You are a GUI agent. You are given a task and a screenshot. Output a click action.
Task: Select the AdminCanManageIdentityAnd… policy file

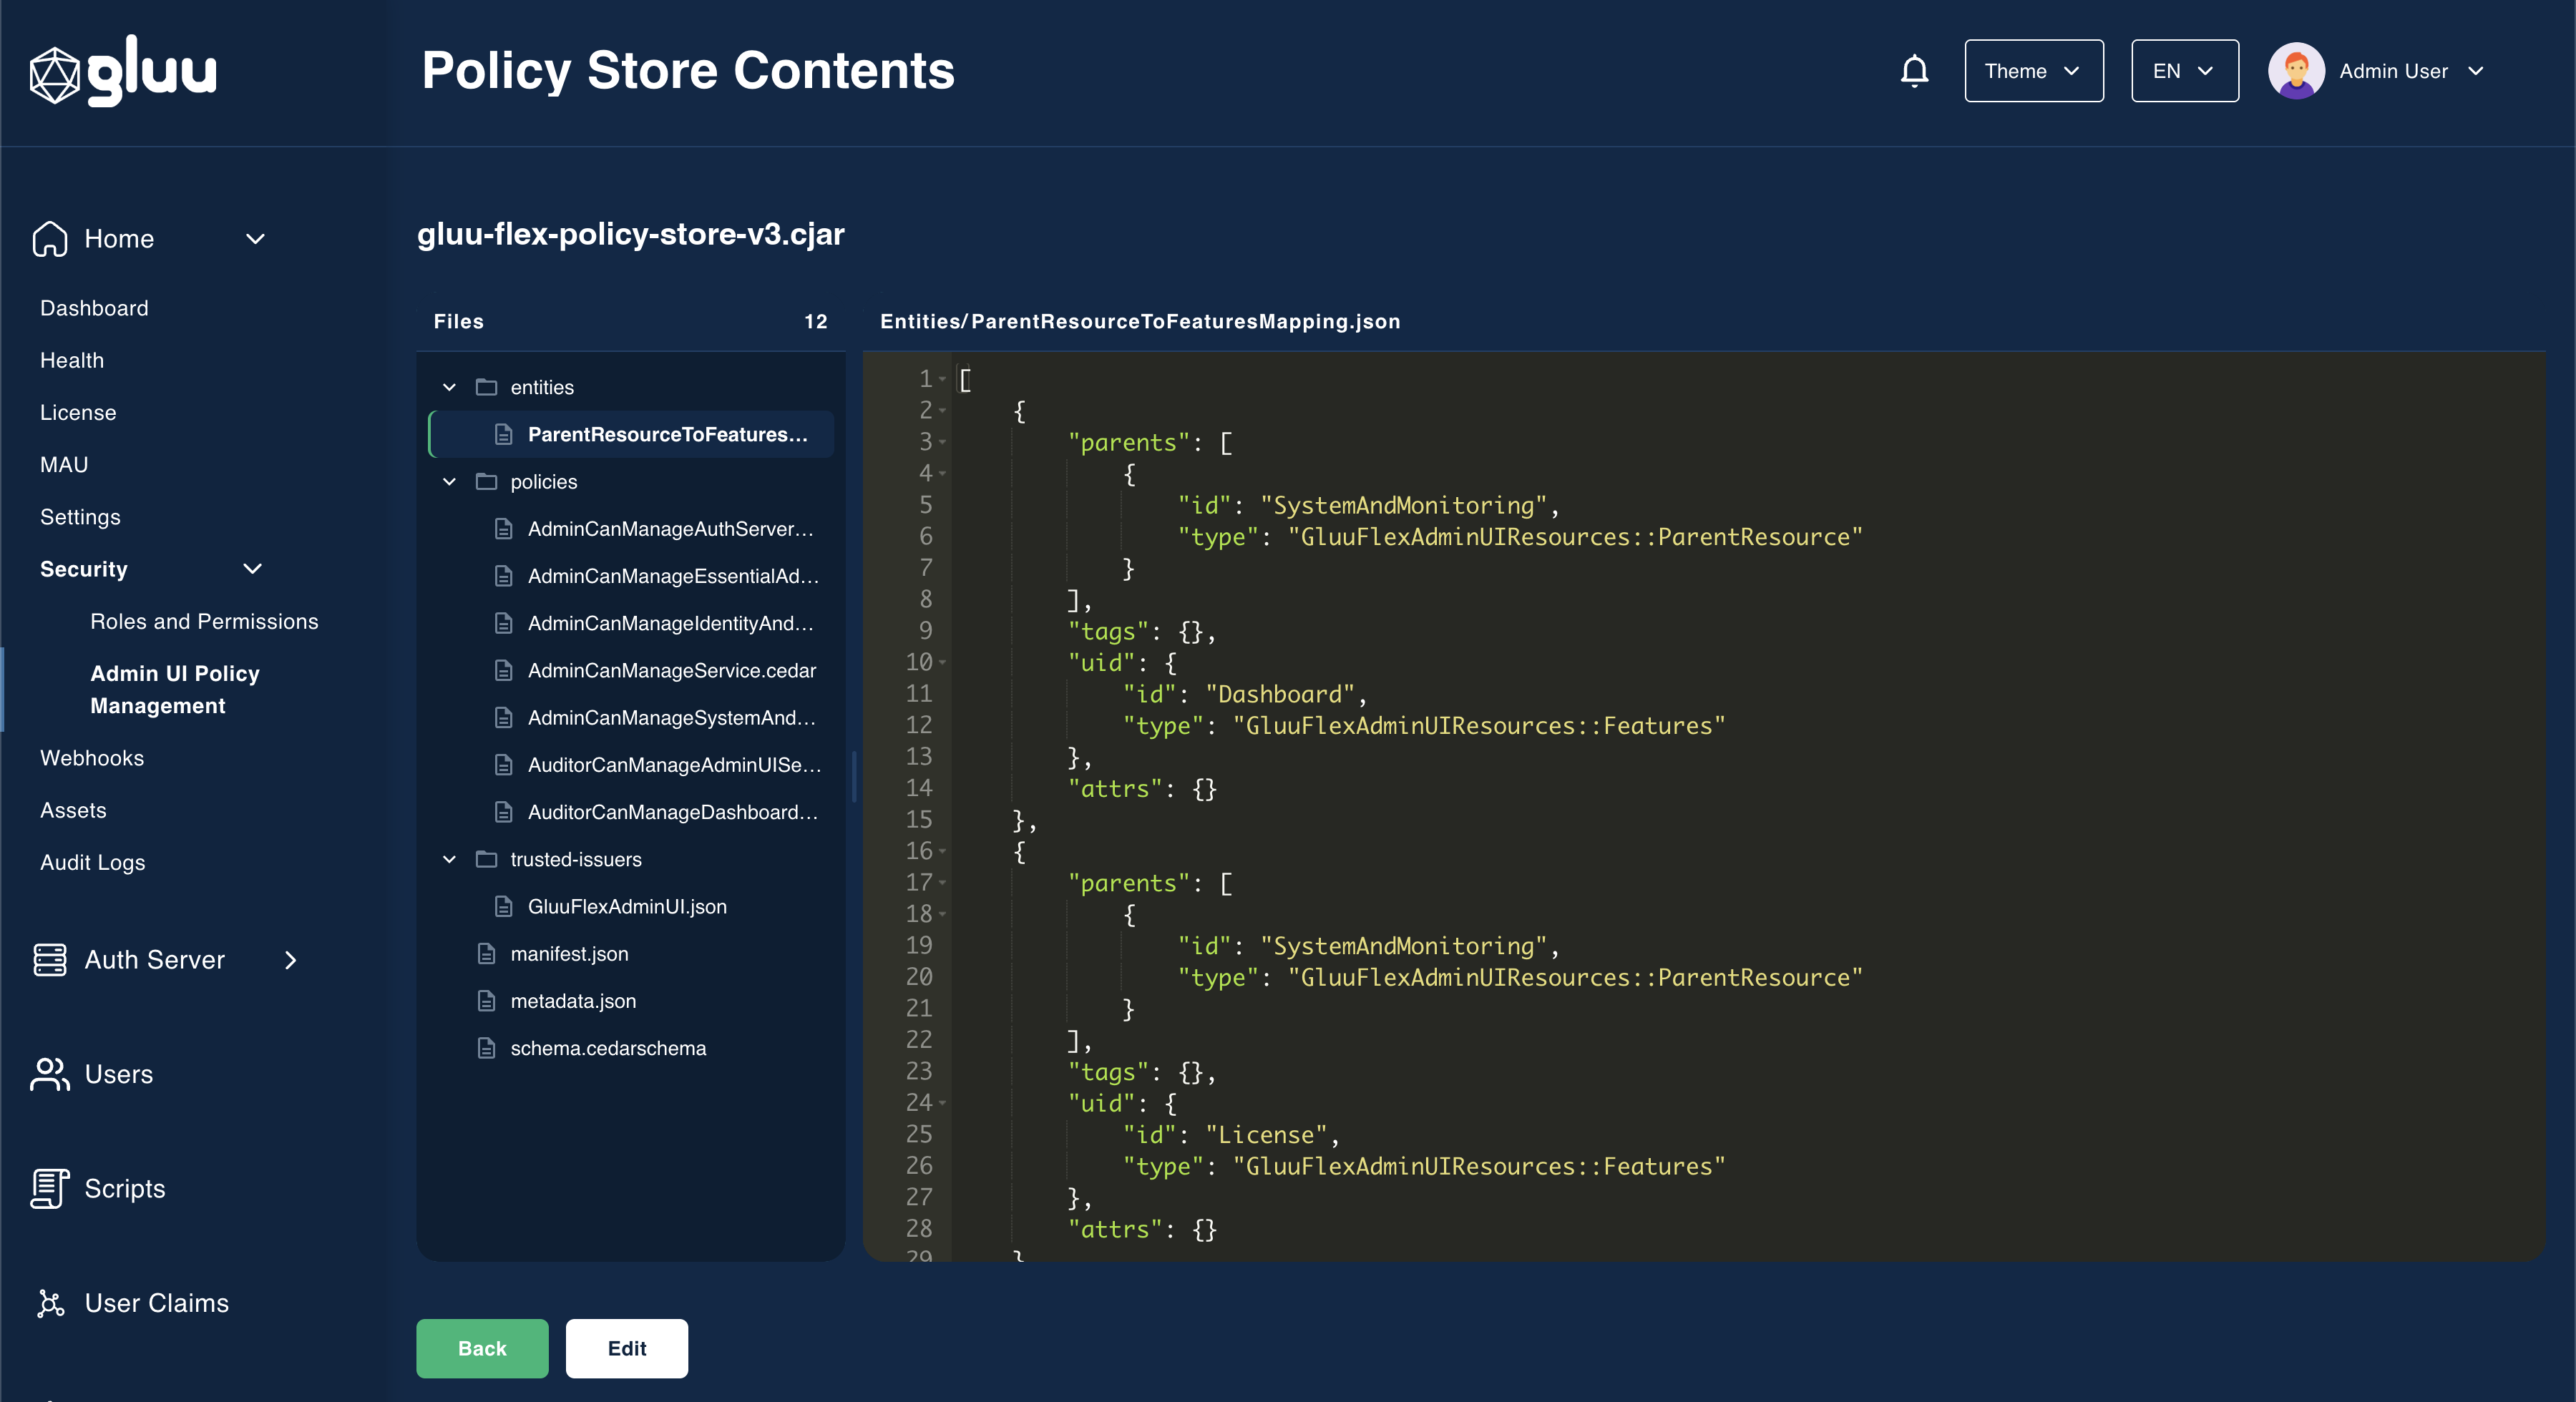click(x=632, y=624)
